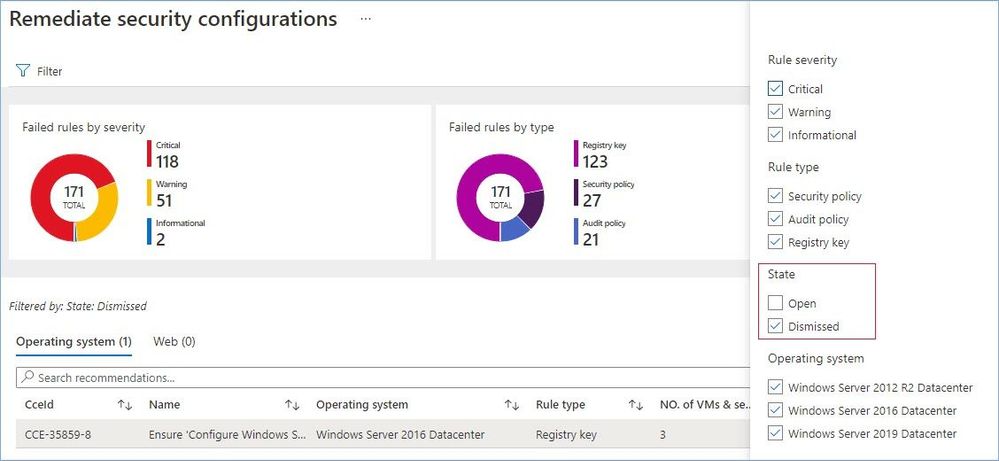Click the search magnifier icon
Screen dimensions: 999x461
click(29, 378)
